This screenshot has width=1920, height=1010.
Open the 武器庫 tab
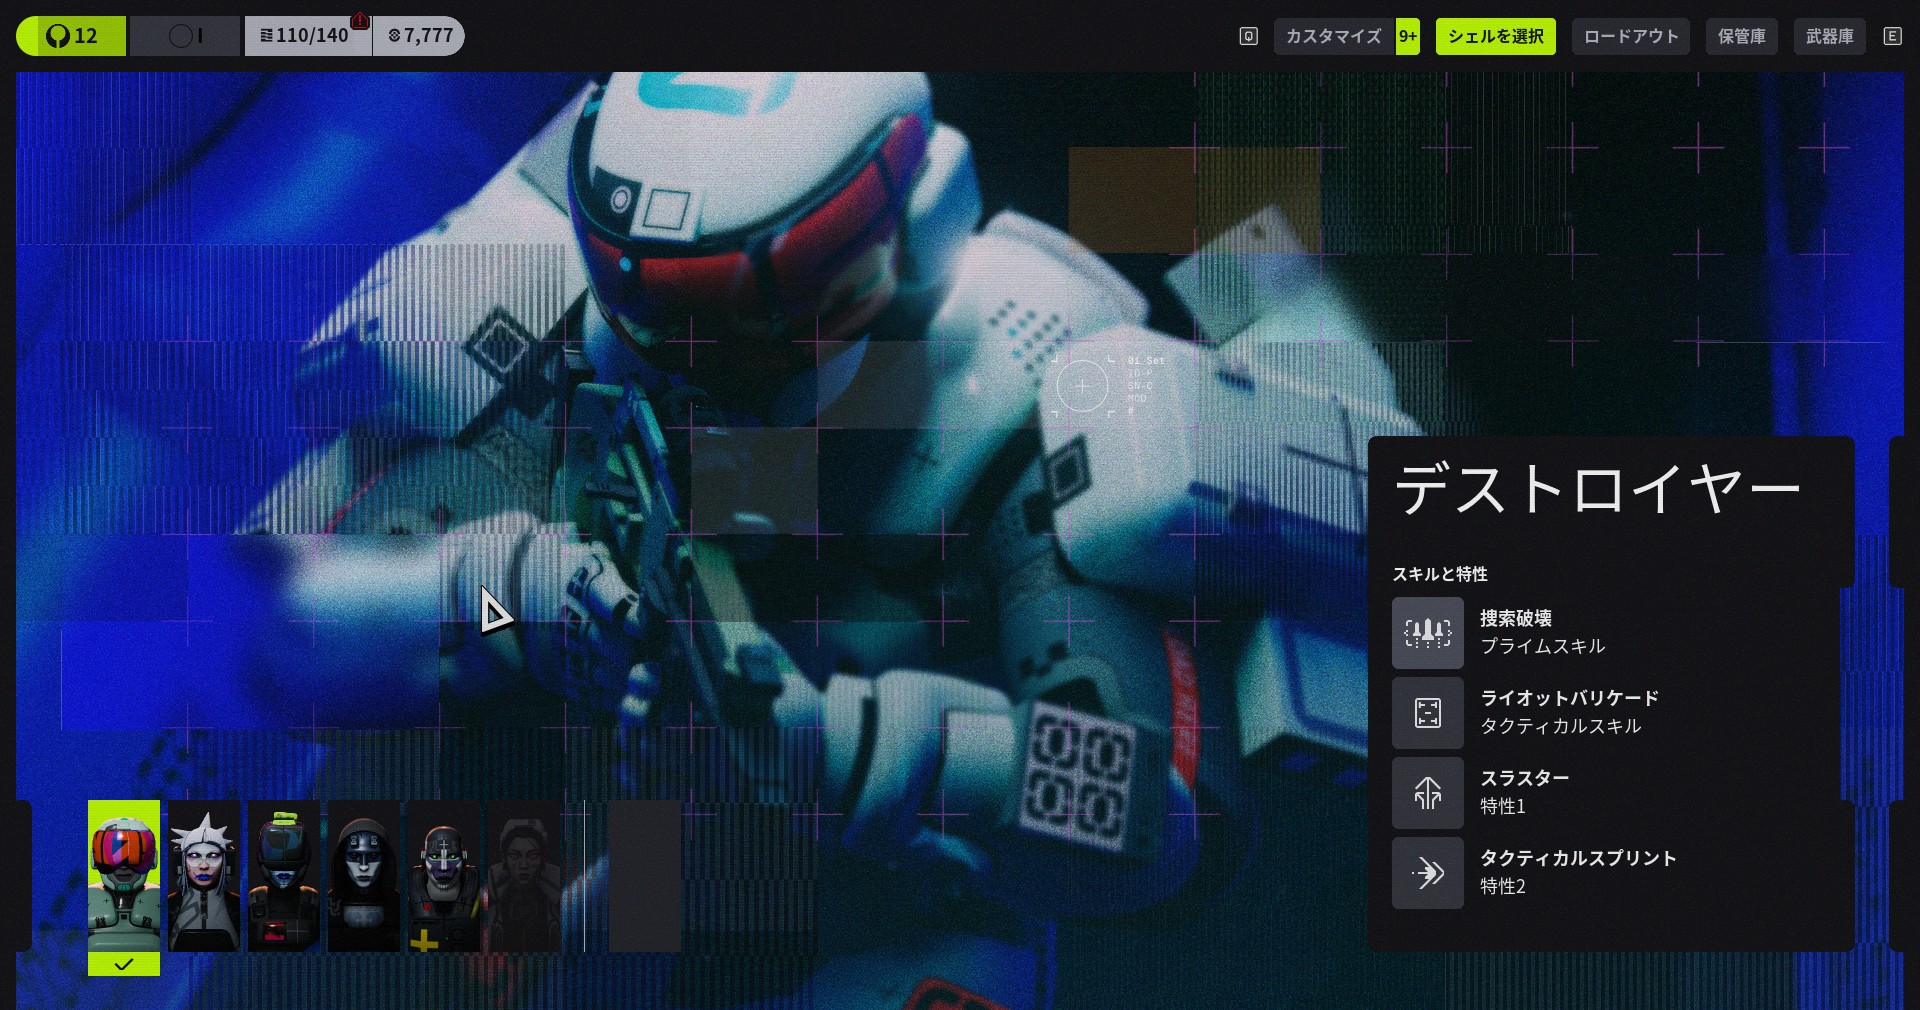1829,36
